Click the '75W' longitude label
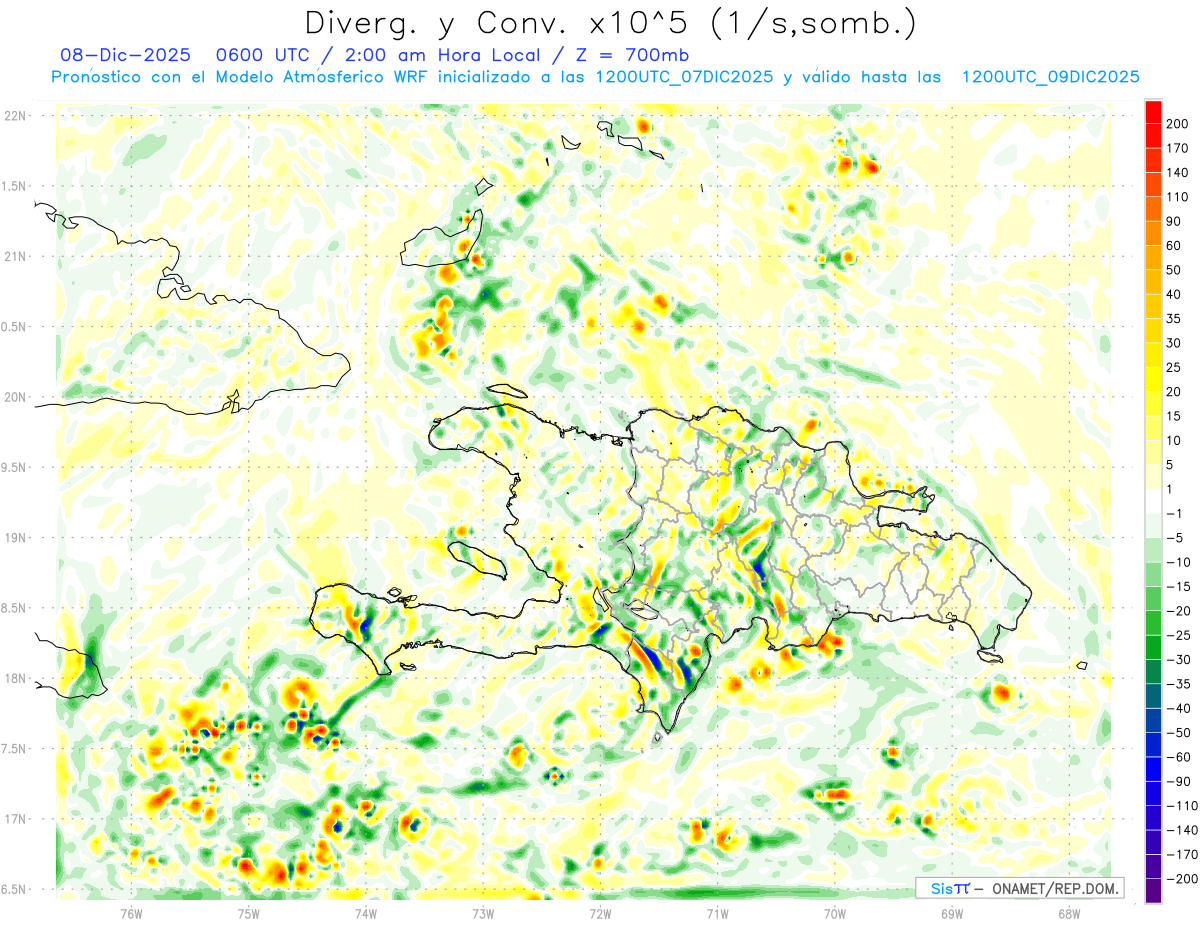The width and height of the screenshot is (1200, 927). click(249, 913)
